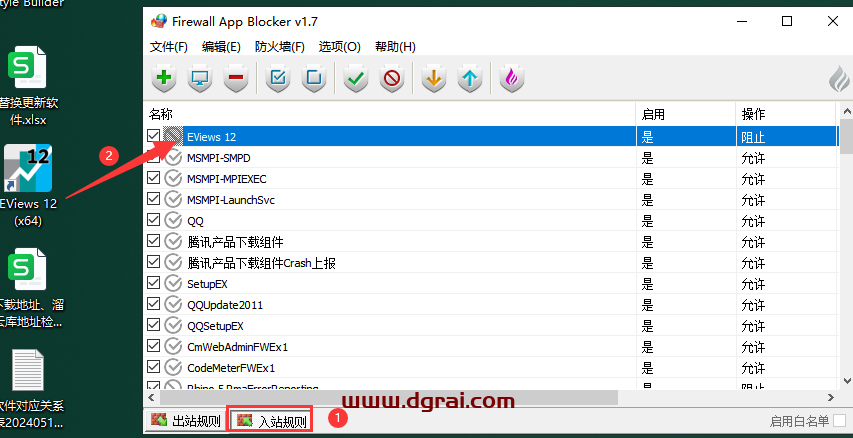Click the orange down arrow Move down icon

click(x=434, y=79)
